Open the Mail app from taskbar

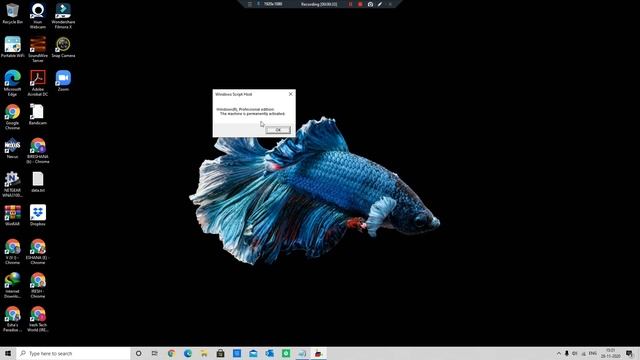pyautogui.click(x=253, y=353)
